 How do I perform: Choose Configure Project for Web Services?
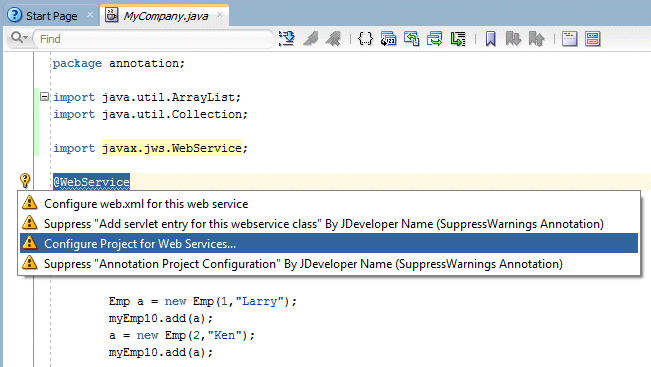pyautogui.click(x=329, y=243)
